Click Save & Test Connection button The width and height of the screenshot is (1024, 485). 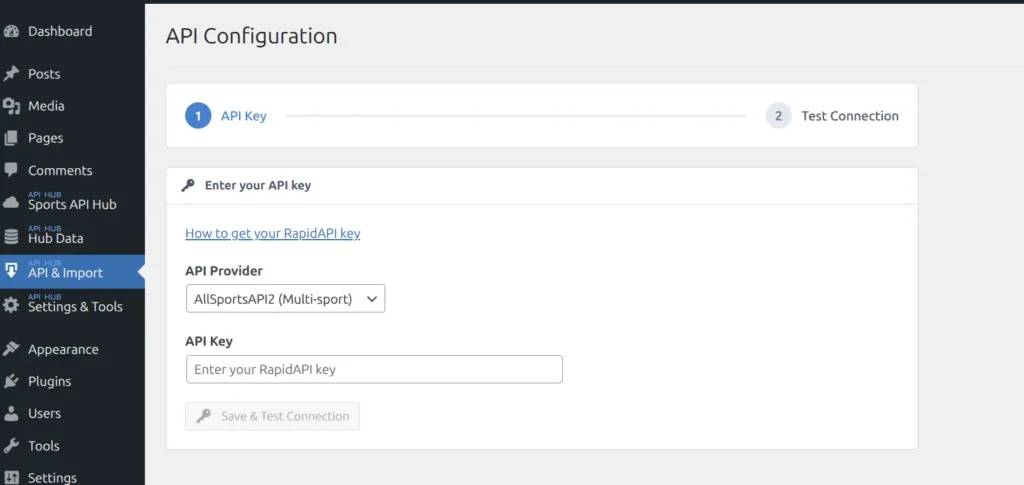272,416
